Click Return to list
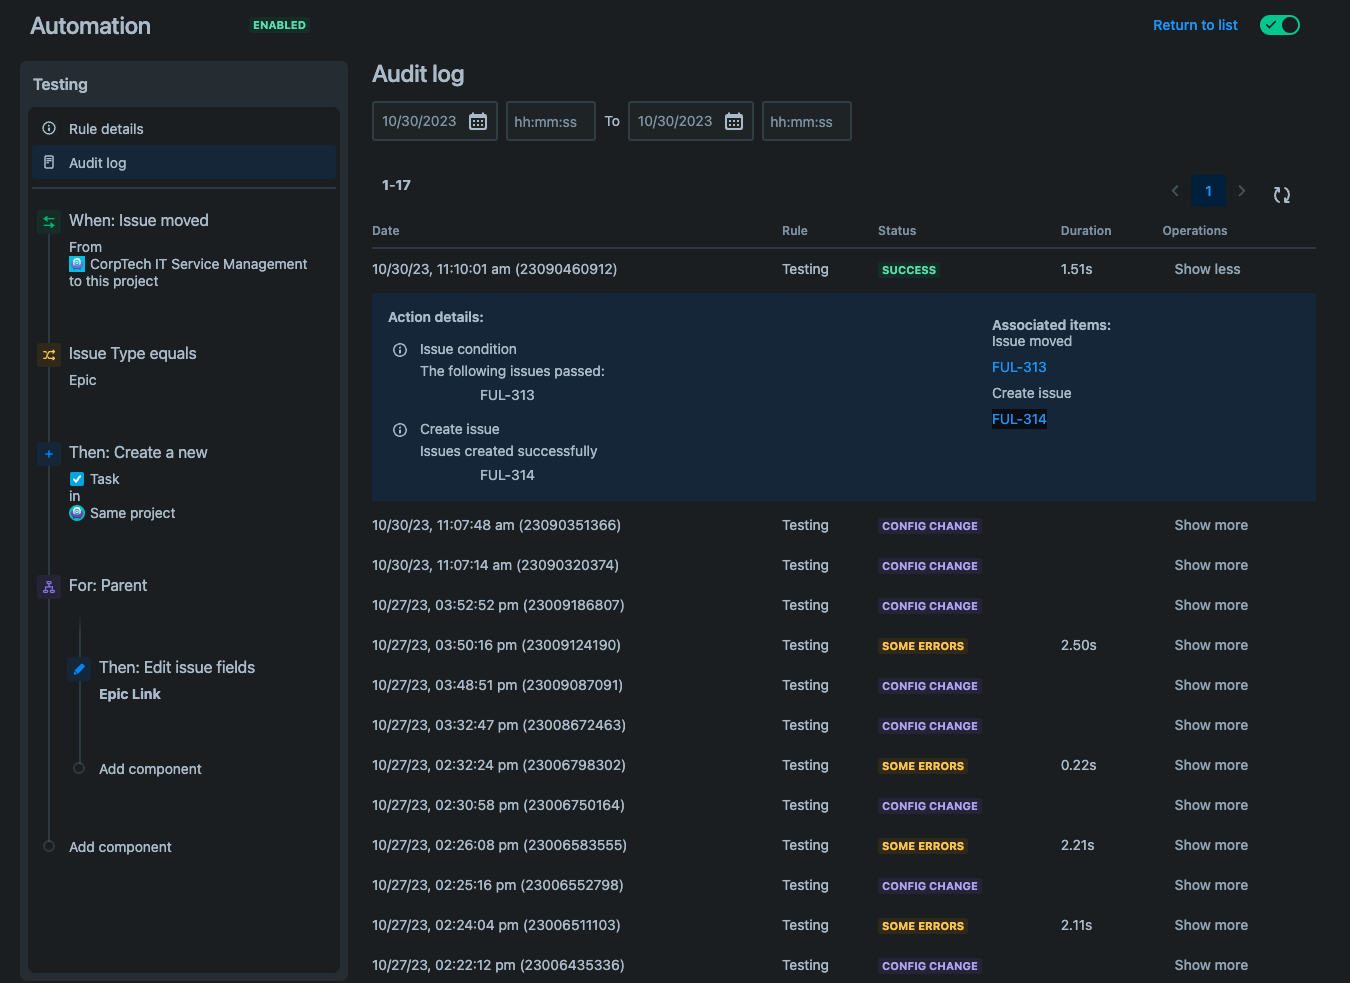 [x=1195, y=24]
